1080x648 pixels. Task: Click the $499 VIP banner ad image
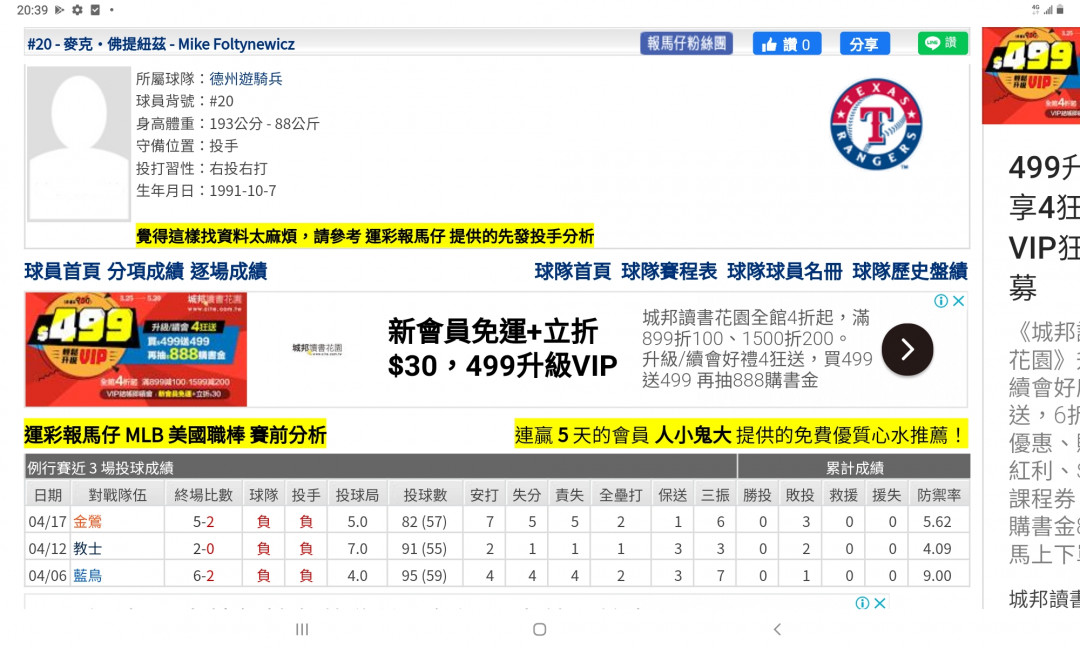coord(136,349)
